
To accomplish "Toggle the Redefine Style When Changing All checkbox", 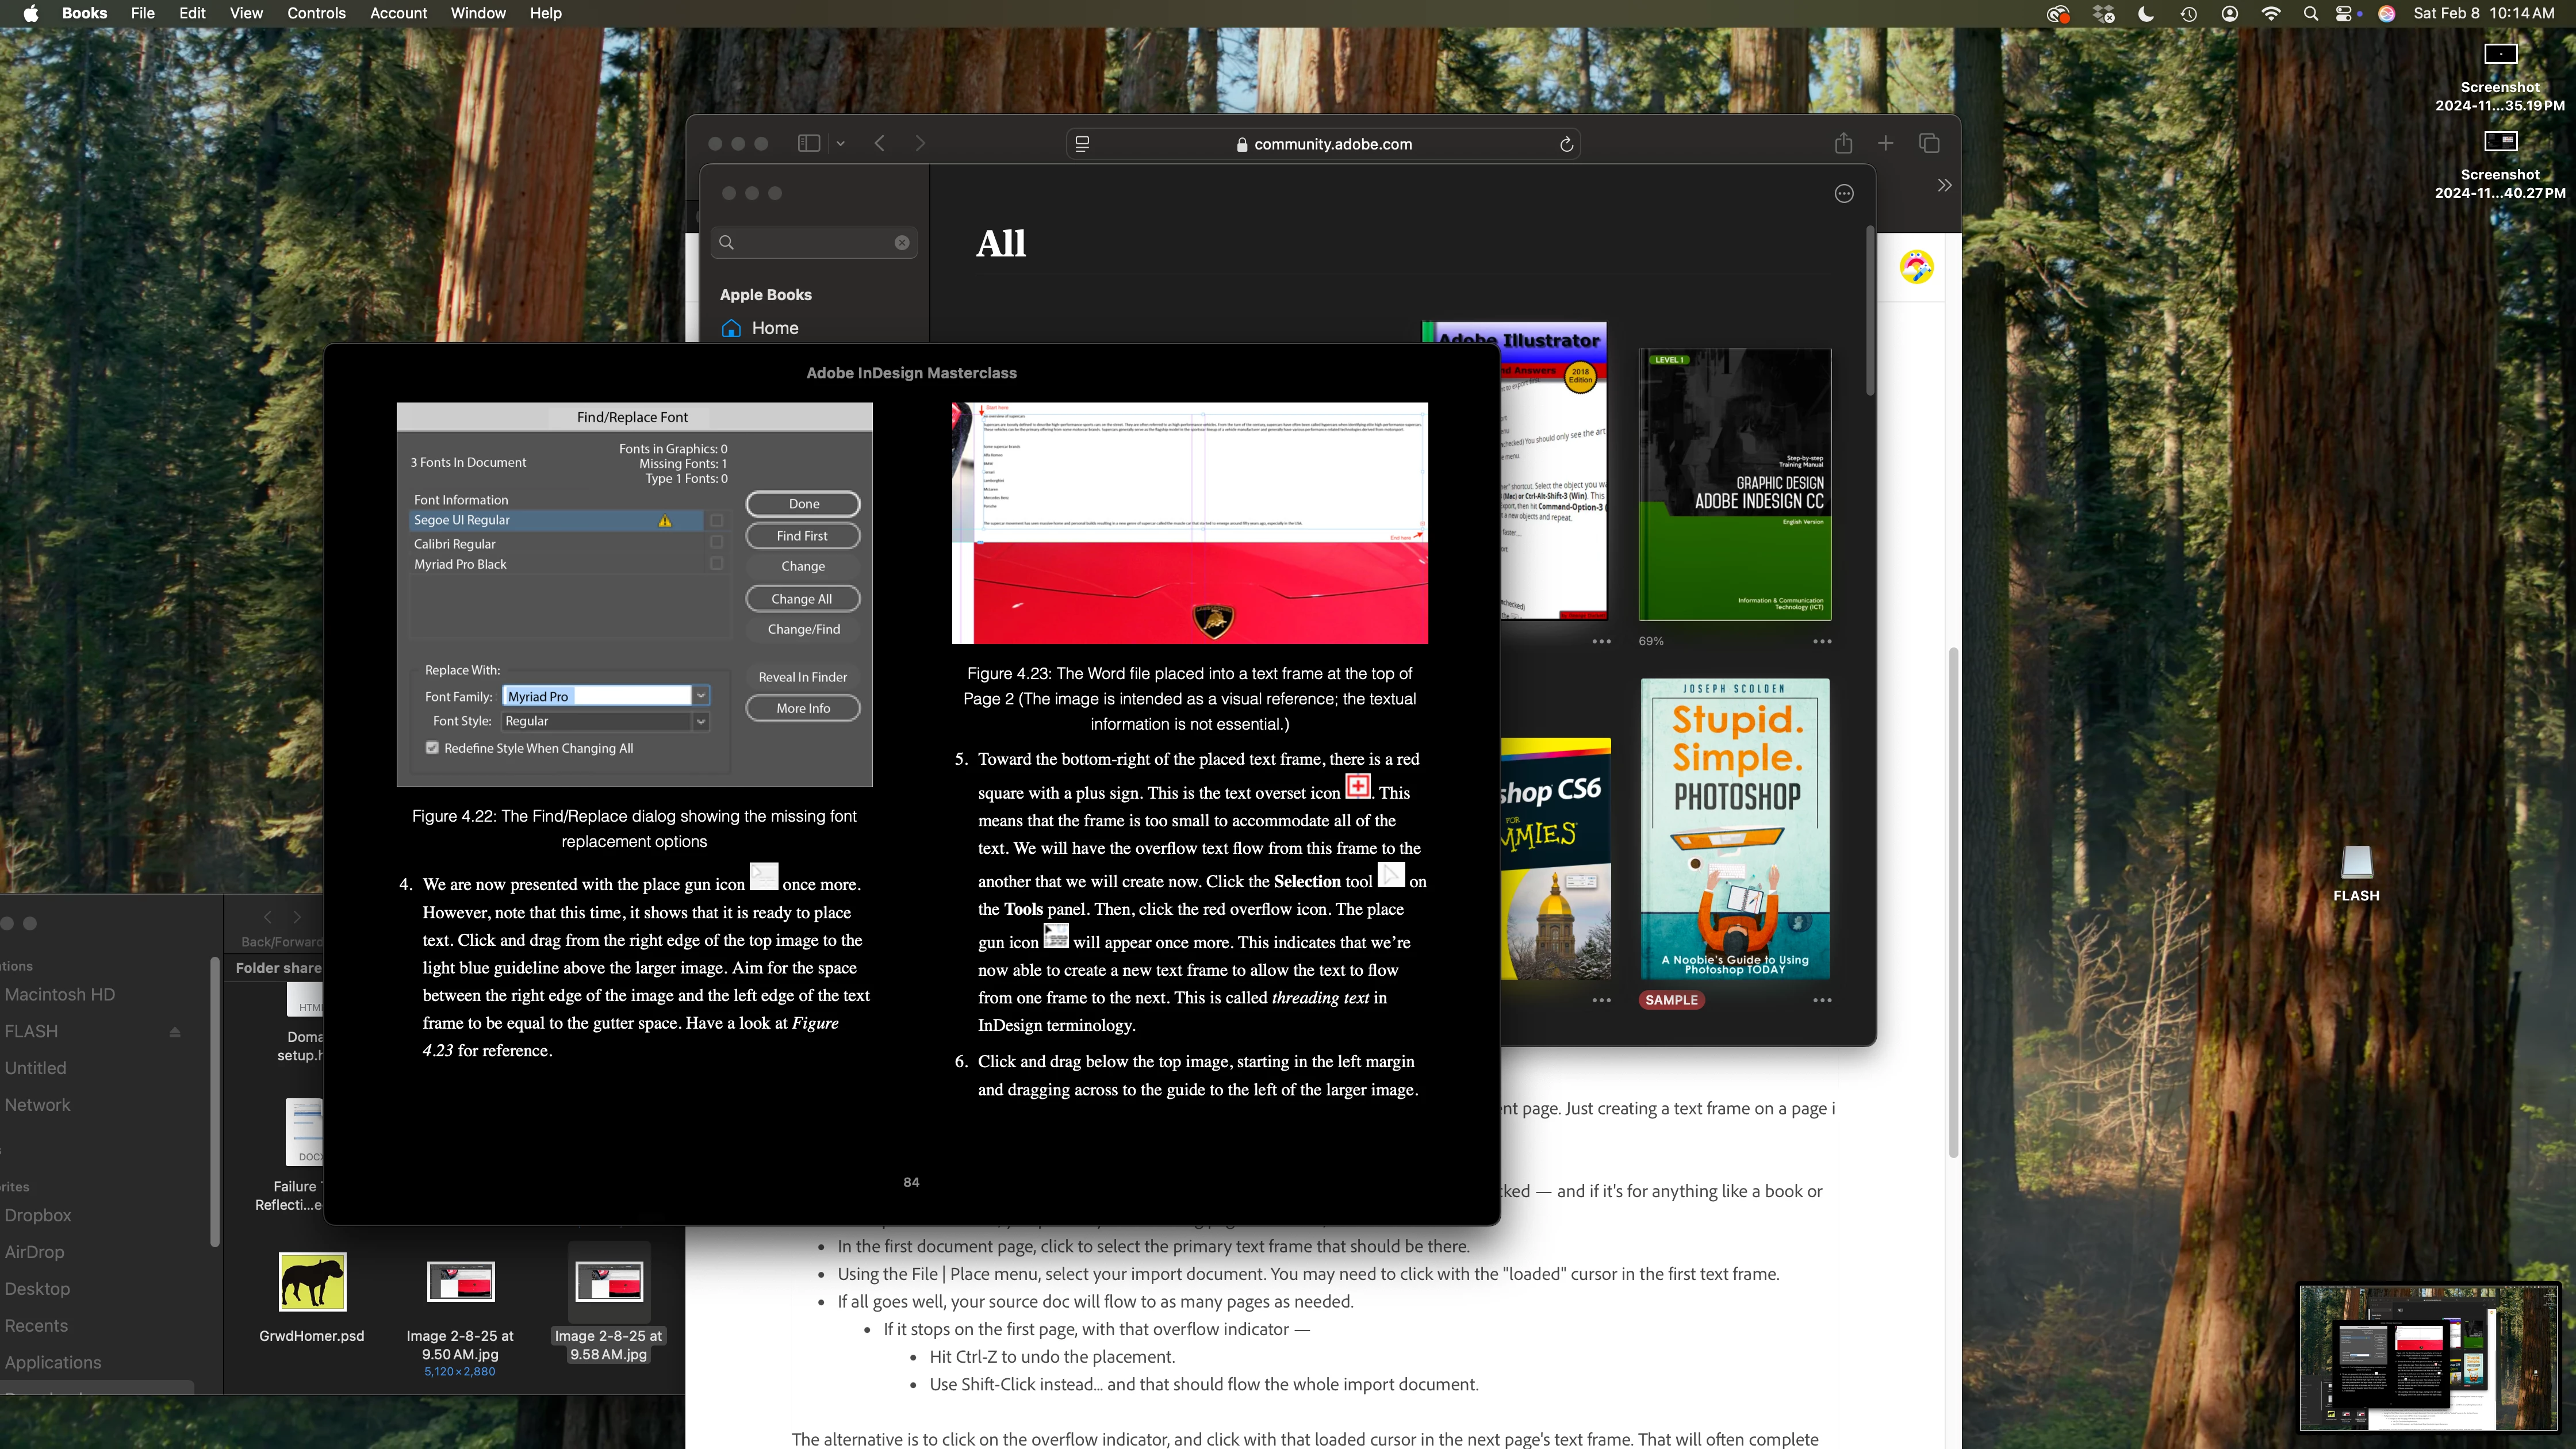I will coord(432,748).
